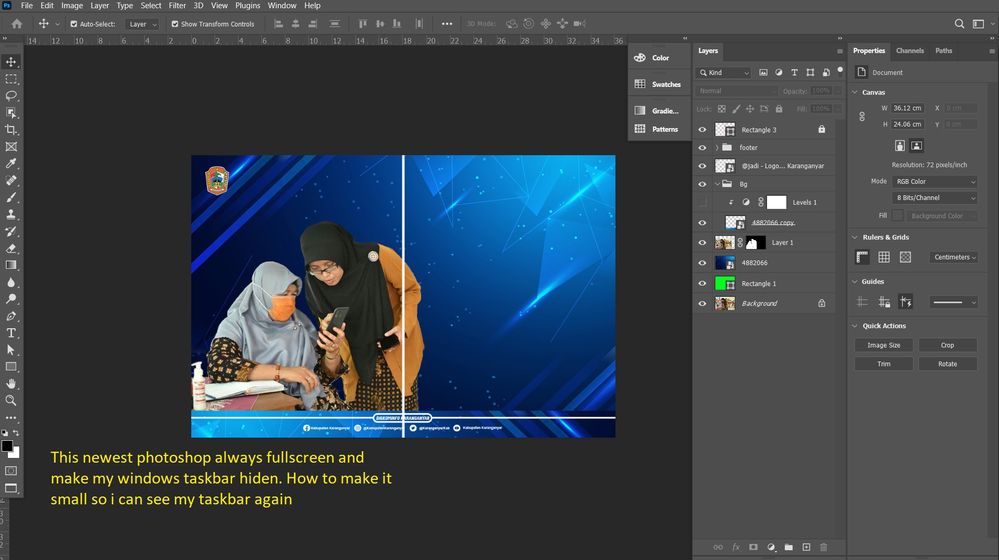
Task: Select the Path Selection tool
Action: point(11,350)
